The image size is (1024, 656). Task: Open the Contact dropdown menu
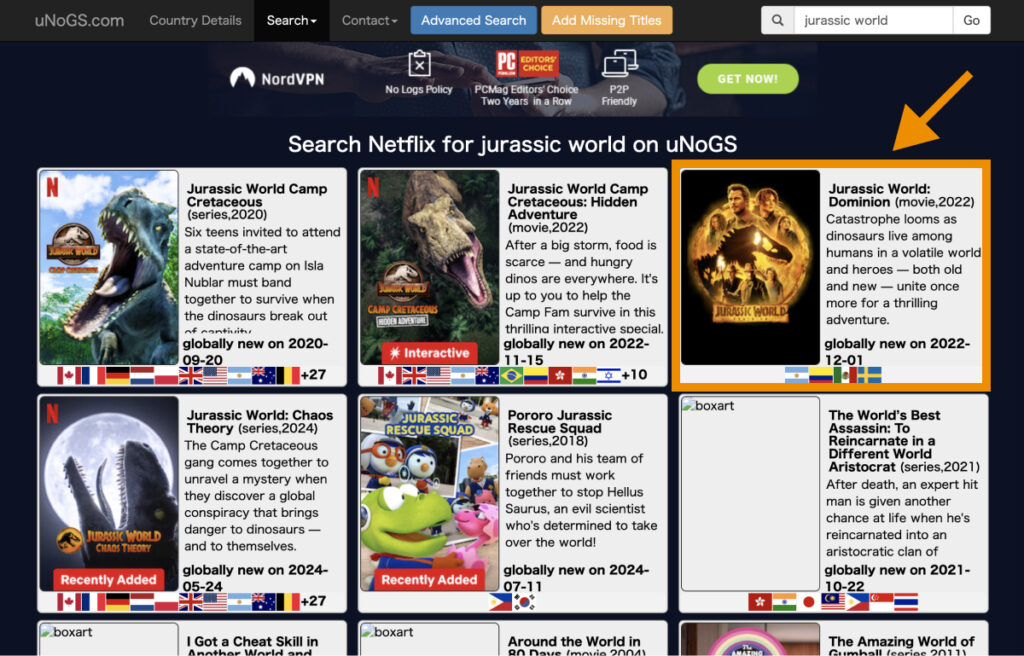coord(369,20)
